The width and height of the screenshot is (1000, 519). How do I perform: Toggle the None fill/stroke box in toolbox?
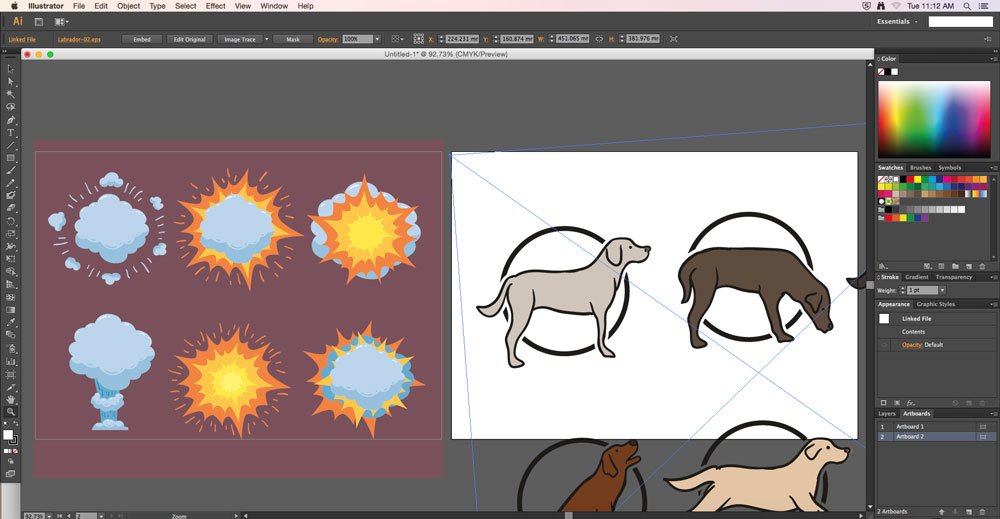(x=15, y=451)
